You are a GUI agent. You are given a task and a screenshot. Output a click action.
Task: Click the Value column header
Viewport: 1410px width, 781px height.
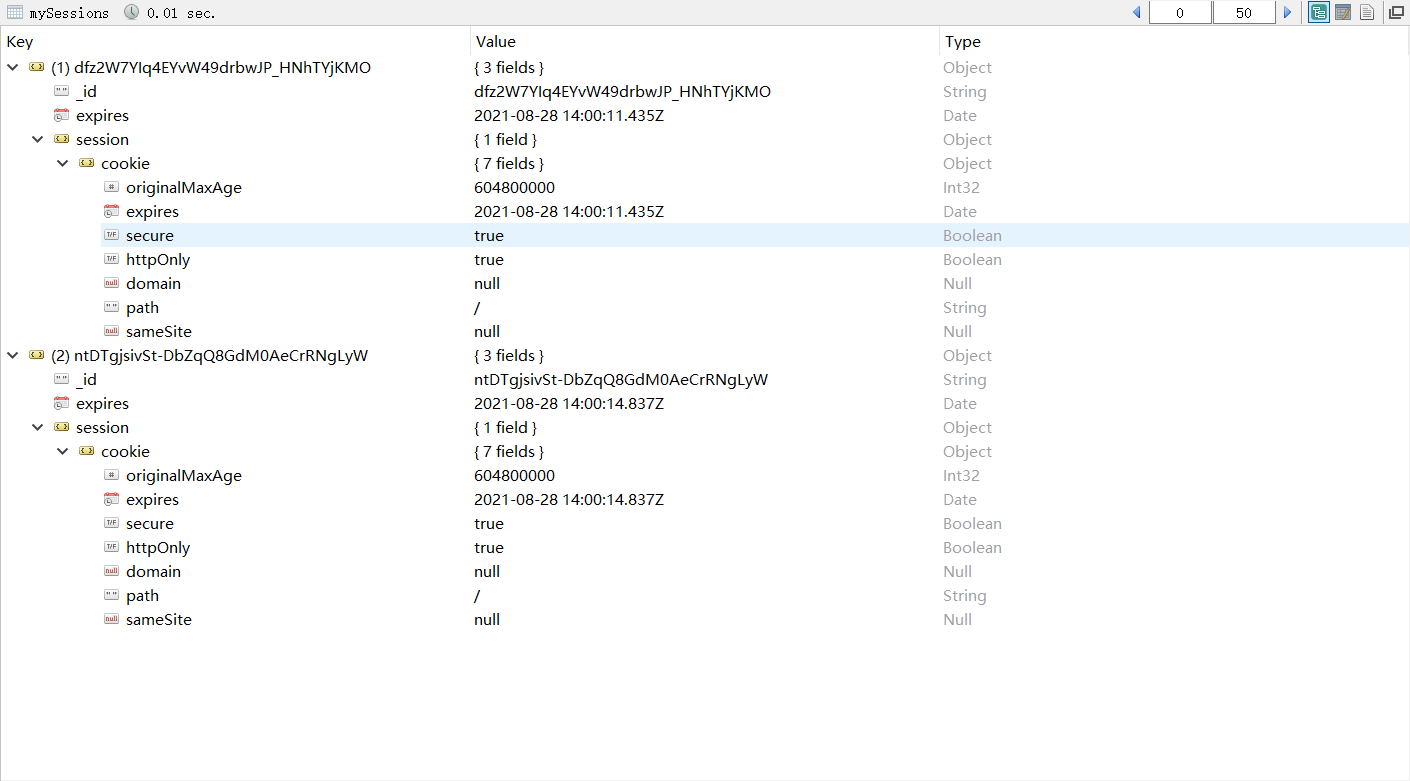tap(496, 42)
